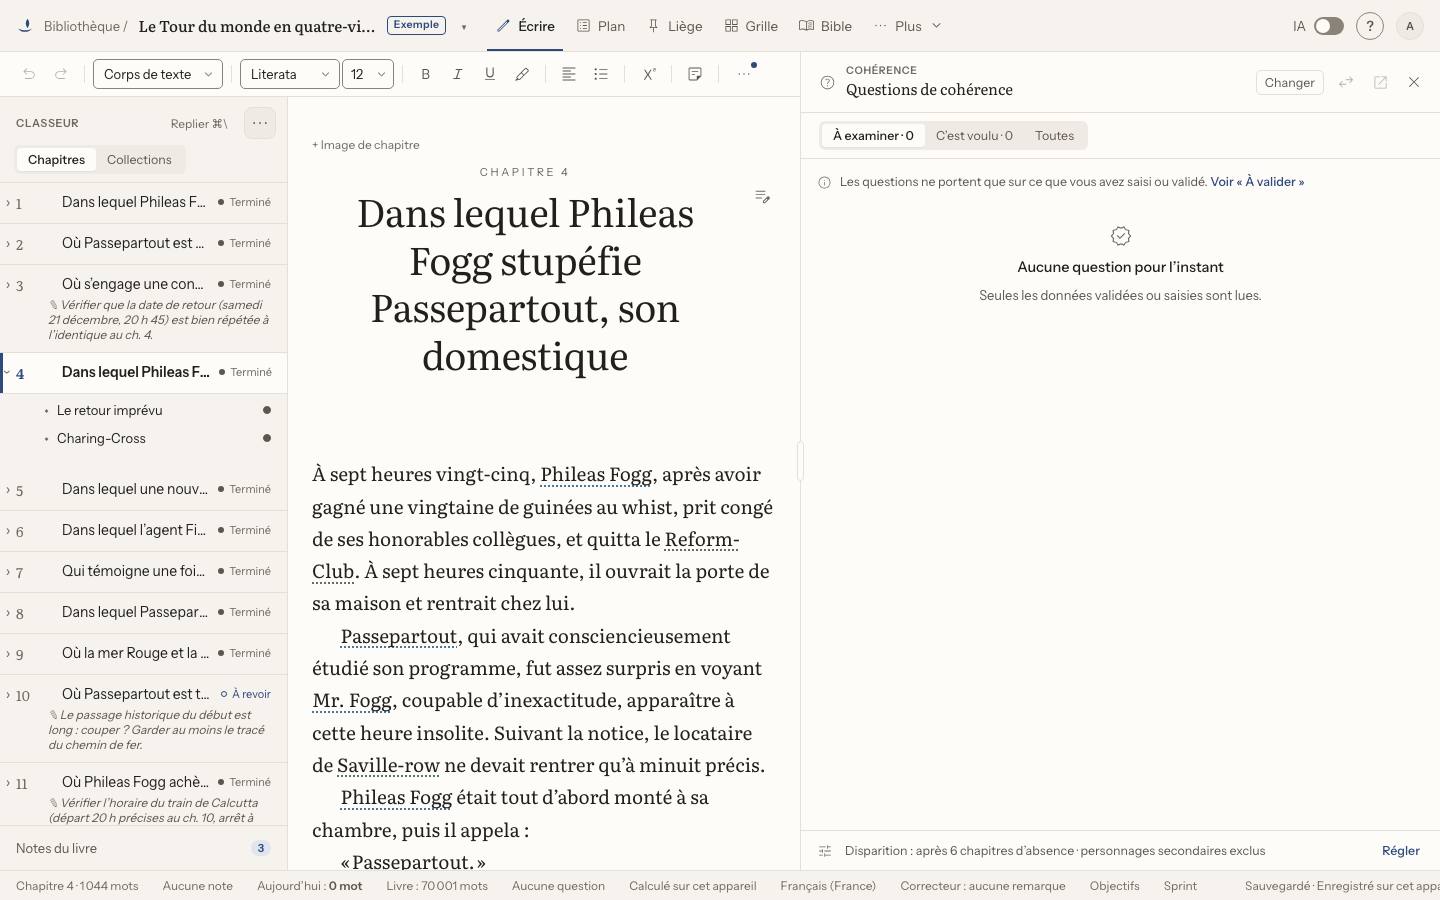Open Classeur more options menu
Viewport: 1440px width, 900px height.
point(260,123)
